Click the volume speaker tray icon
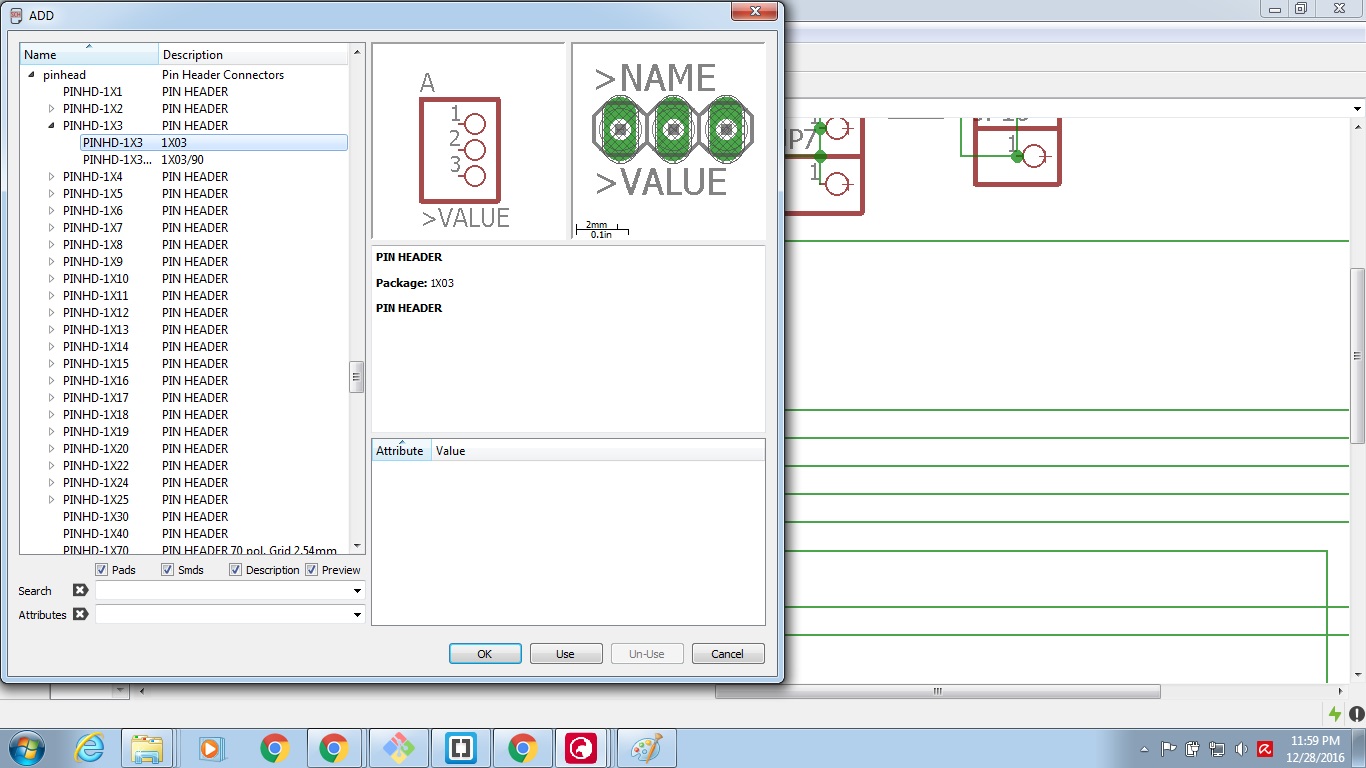Viewport: 1366px width, 768px height. point(1240,748)
